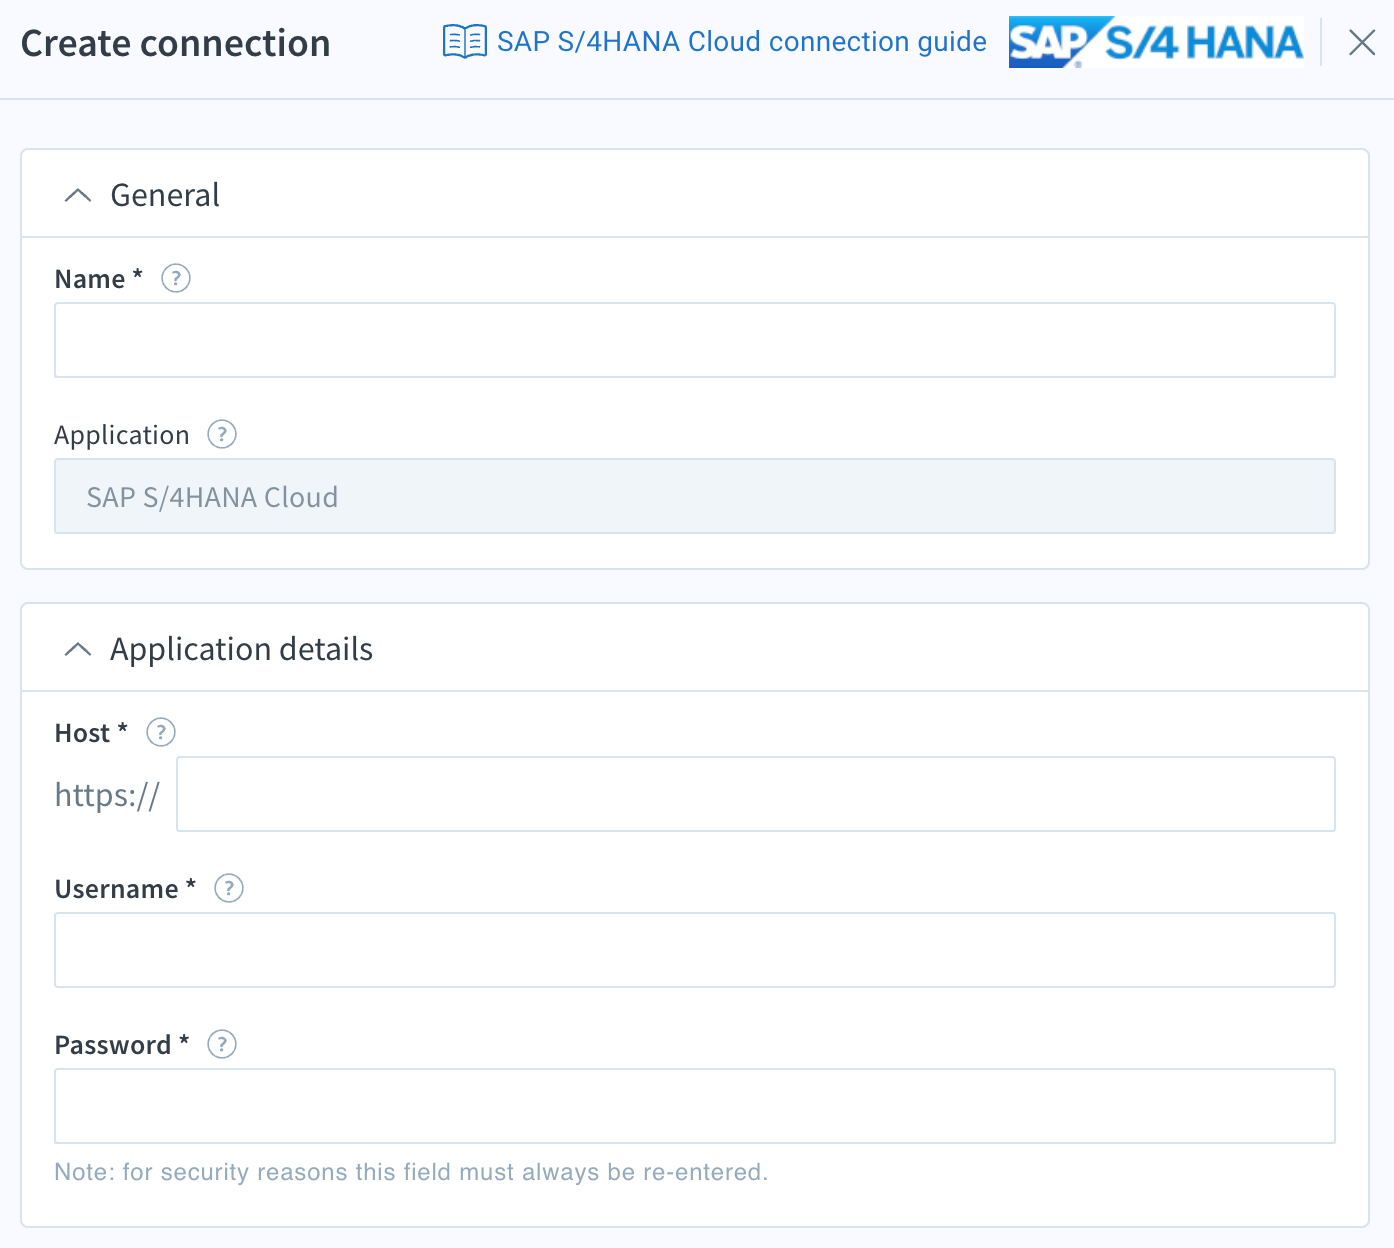Click the Password * label
Screen dimensions: 1394x1248
point(122,1045)
